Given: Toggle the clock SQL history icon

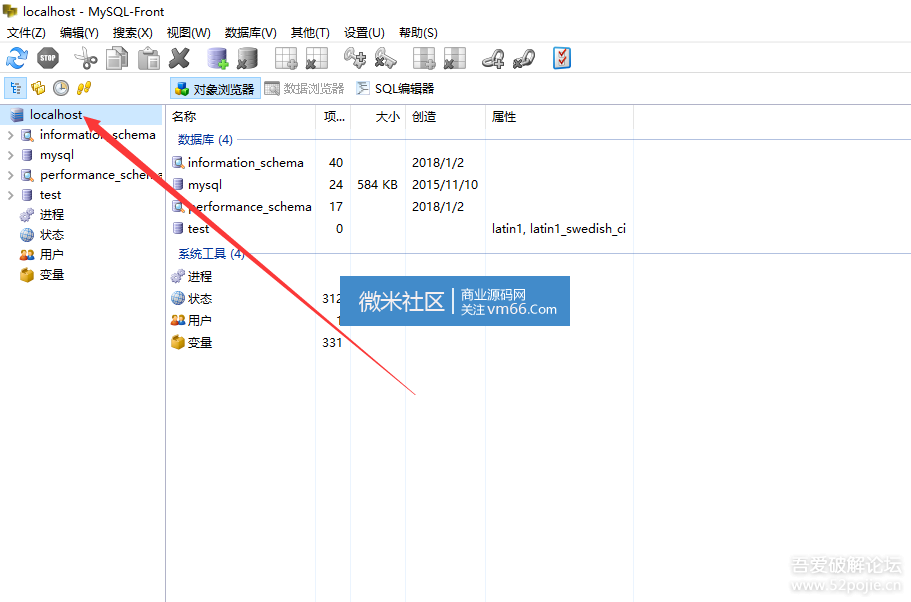Looking at the screenshot, I should pos(61,88).
